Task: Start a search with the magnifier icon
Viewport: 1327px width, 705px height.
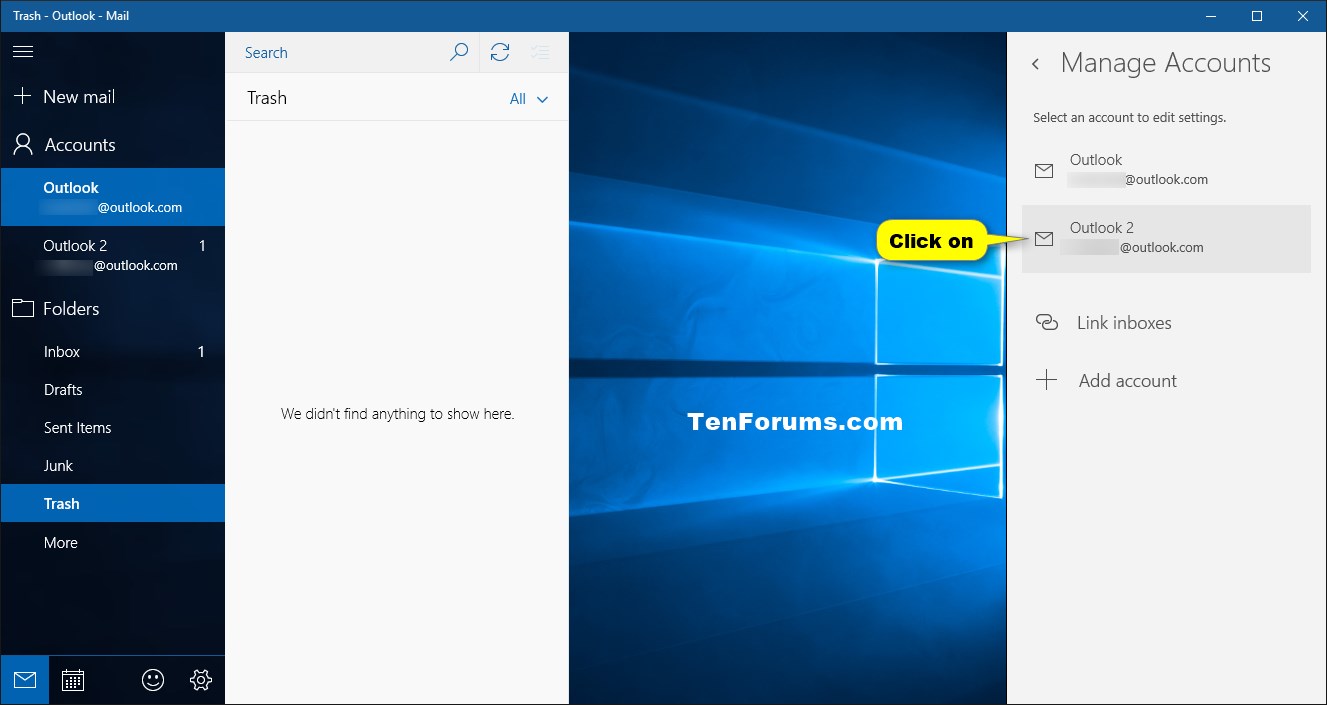Action: coord(459,52)
